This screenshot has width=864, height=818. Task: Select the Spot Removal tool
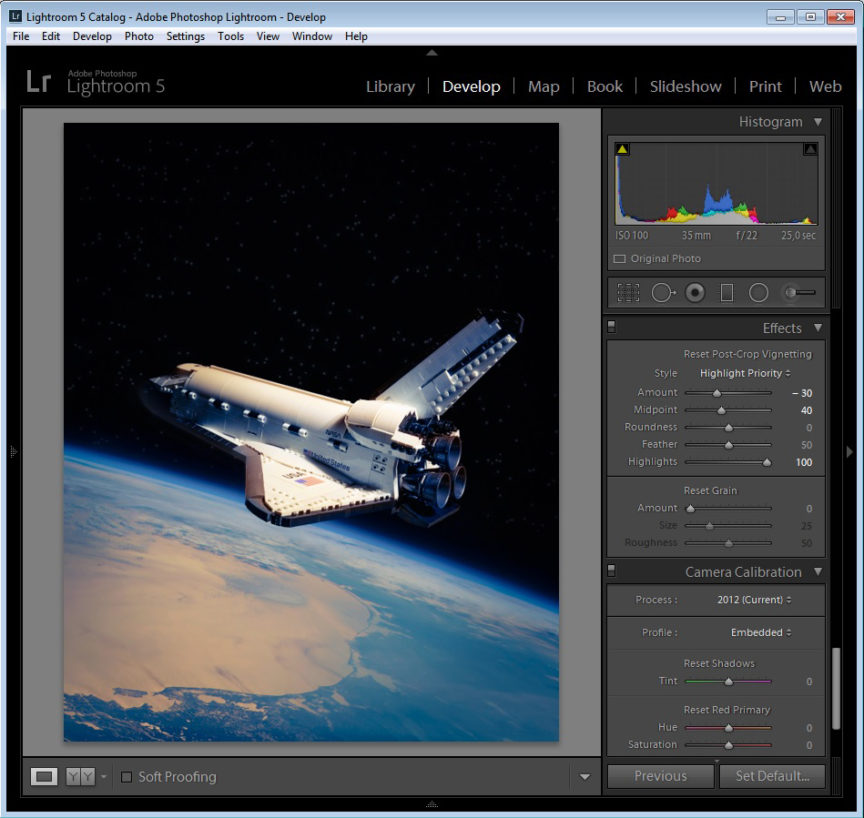[662, 293]
